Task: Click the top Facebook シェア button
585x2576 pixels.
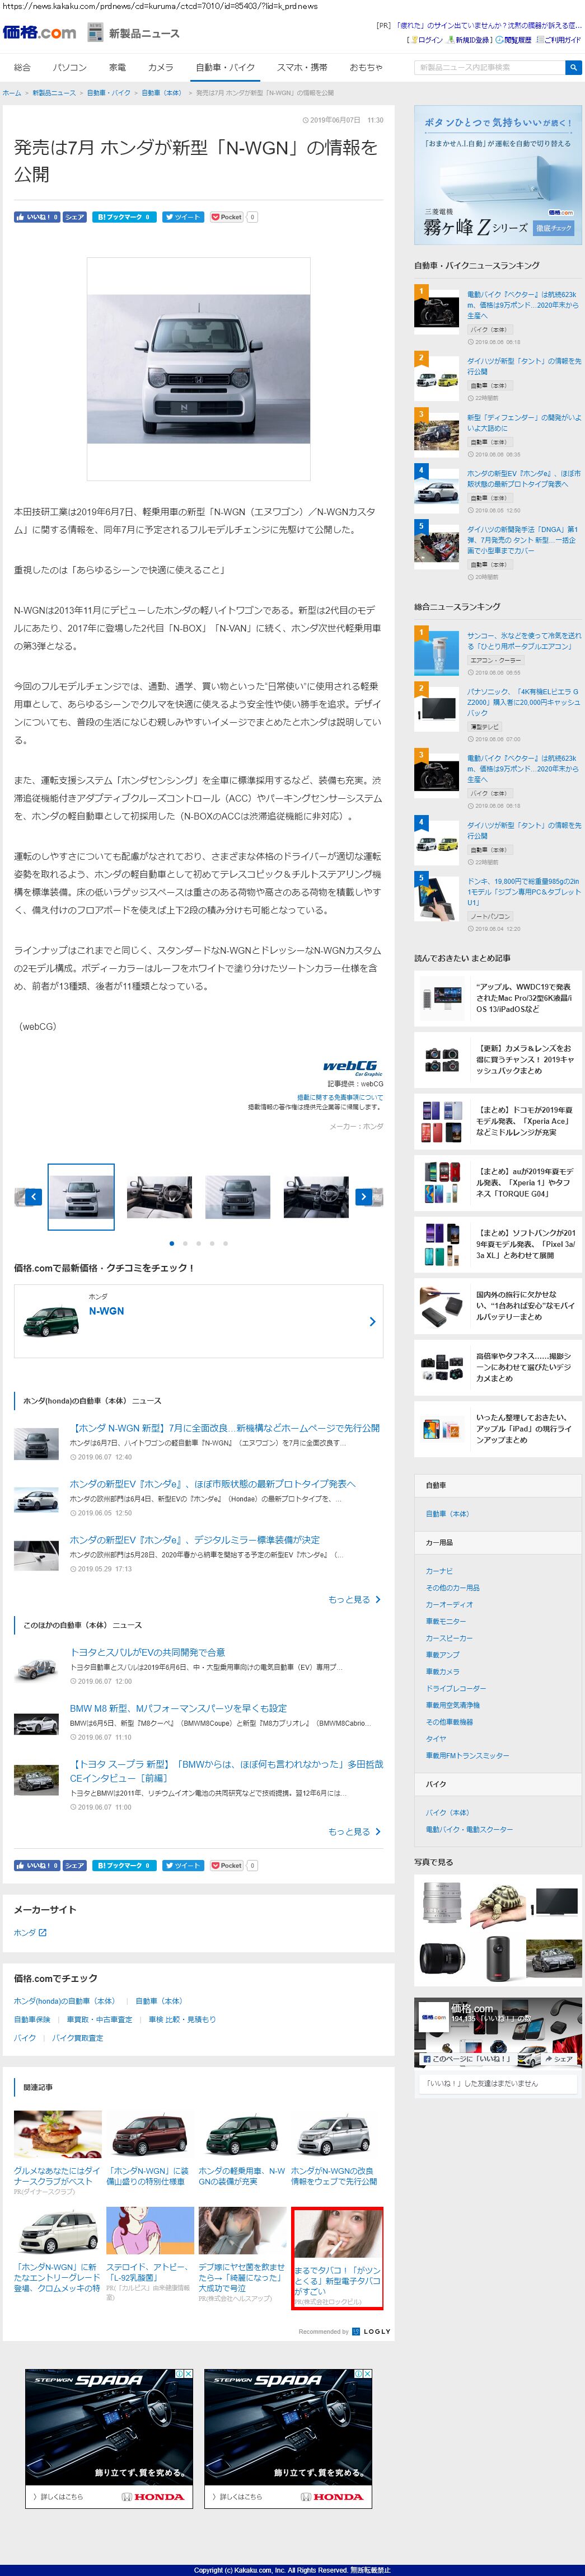Action: (x=75, y=217)
